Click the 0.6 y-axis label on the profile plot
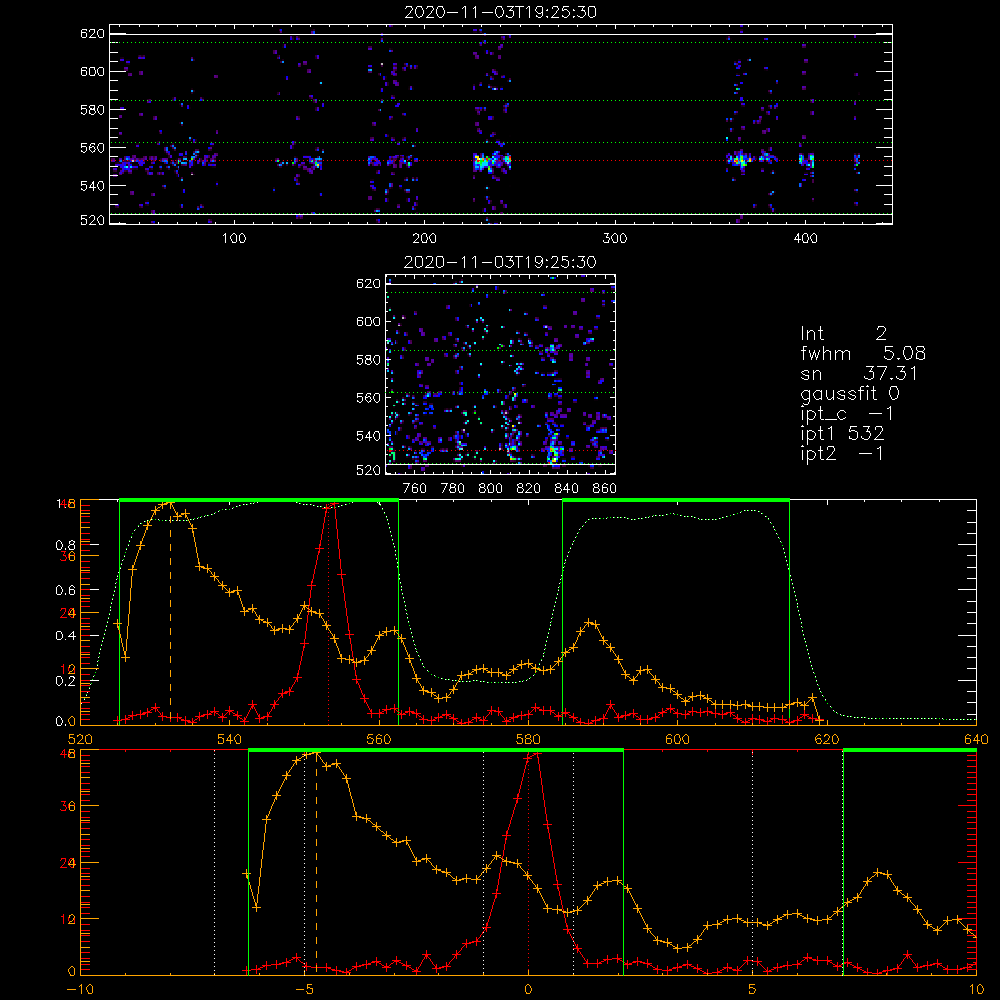The width and height of the screenshot is (1000, 1000). (x=65, y=591)
